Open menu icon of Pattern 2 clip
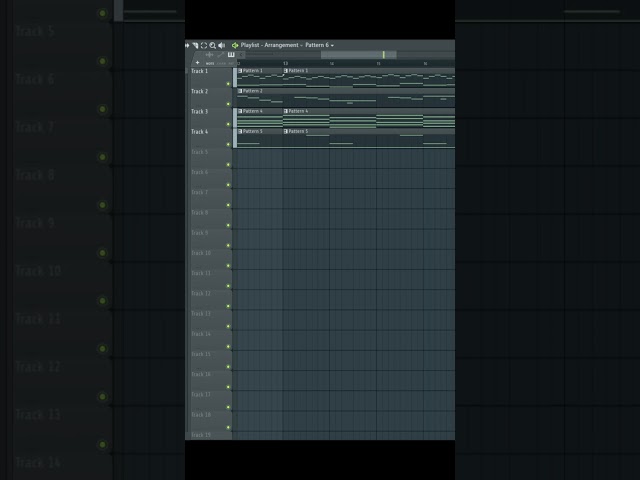Screen dimensions: 640x480 pos(240,91)
